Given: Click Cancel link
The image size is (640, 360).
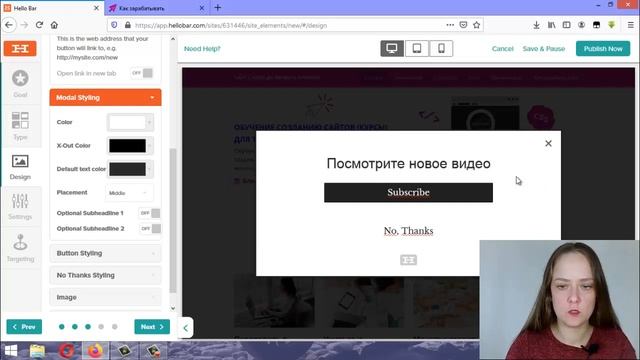Looking at the screenshot, I should pyautogui.click(x=502, y=49).
